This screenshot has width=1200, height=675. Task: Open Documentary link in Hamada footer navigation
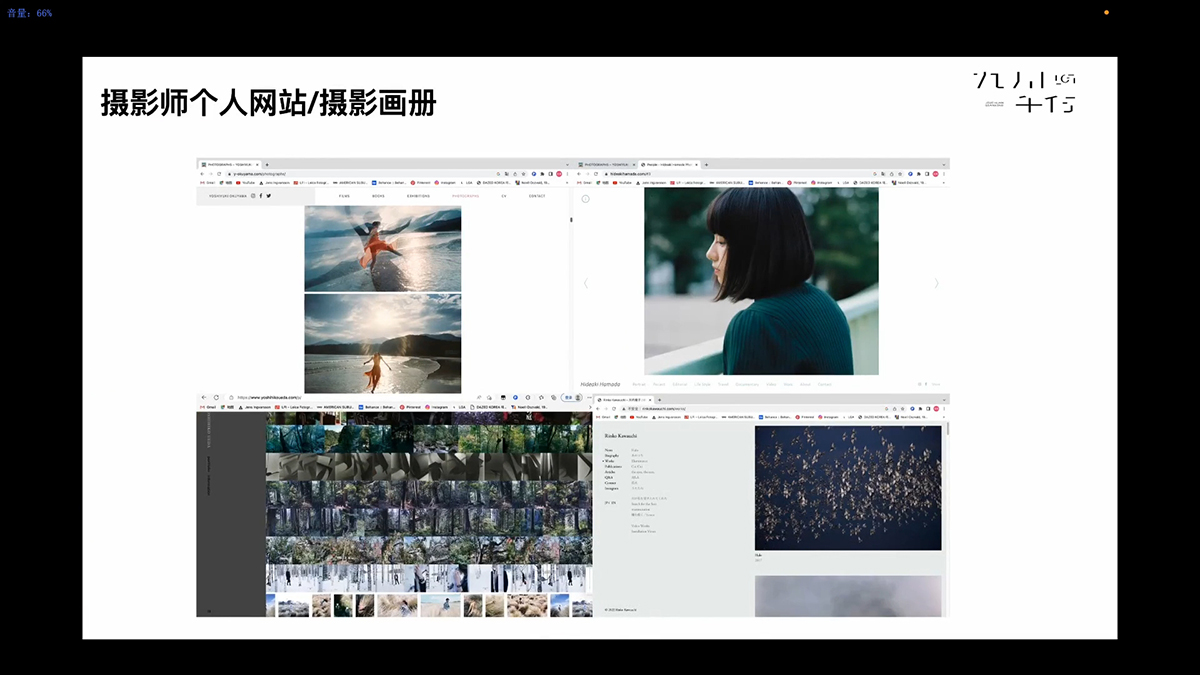747,384
